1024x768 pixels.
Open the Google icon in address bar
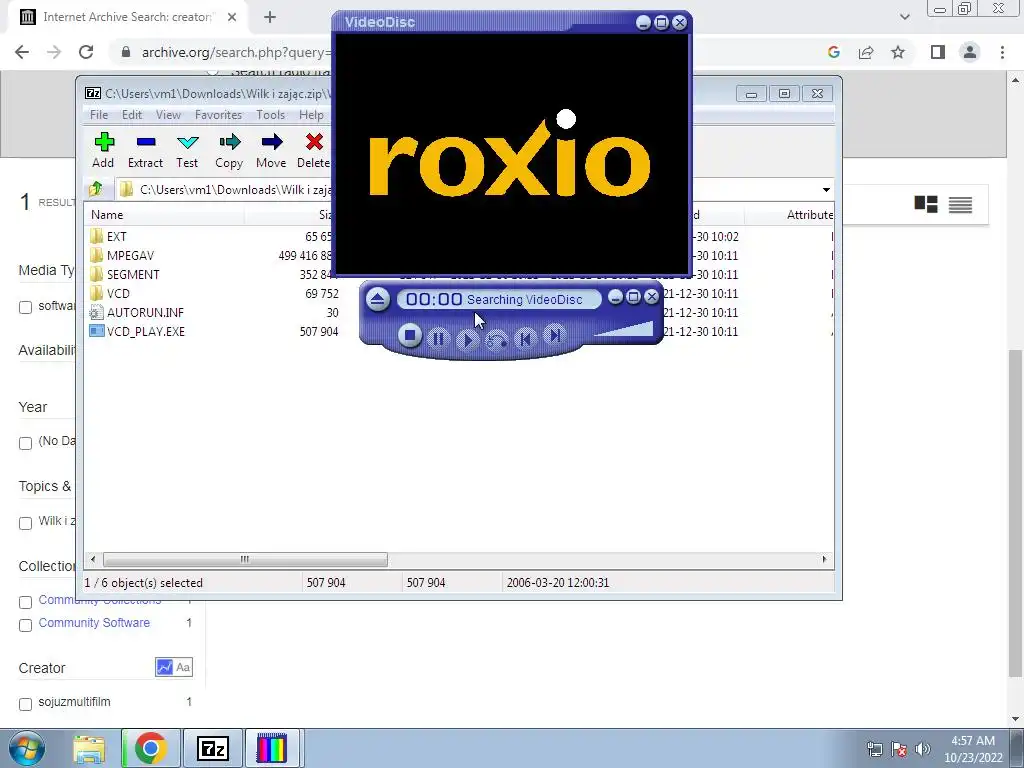(x=833, y=52)
